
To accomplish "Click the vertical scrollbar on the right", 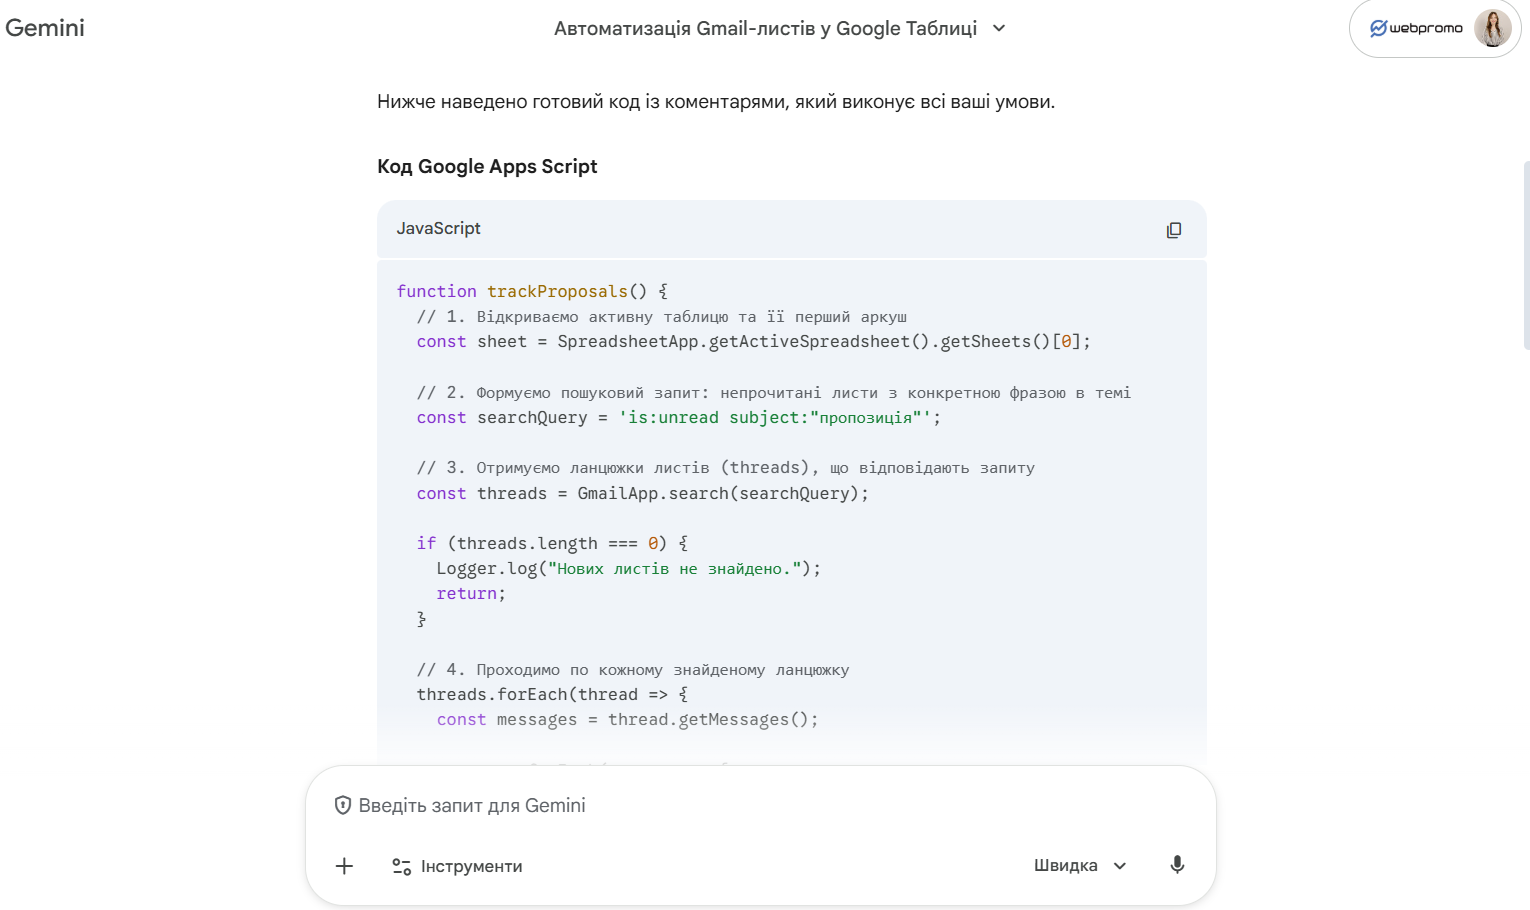I will point(1525,255).
